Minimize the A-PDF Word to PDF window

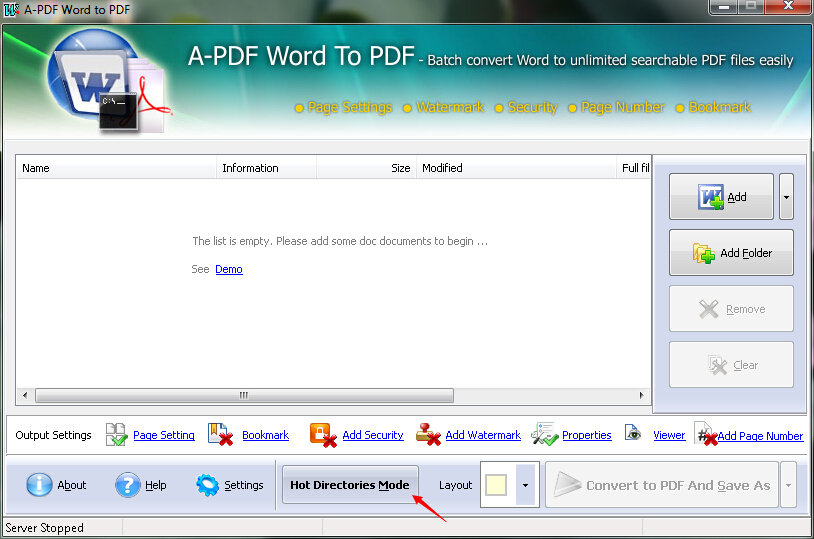(724, 7)
